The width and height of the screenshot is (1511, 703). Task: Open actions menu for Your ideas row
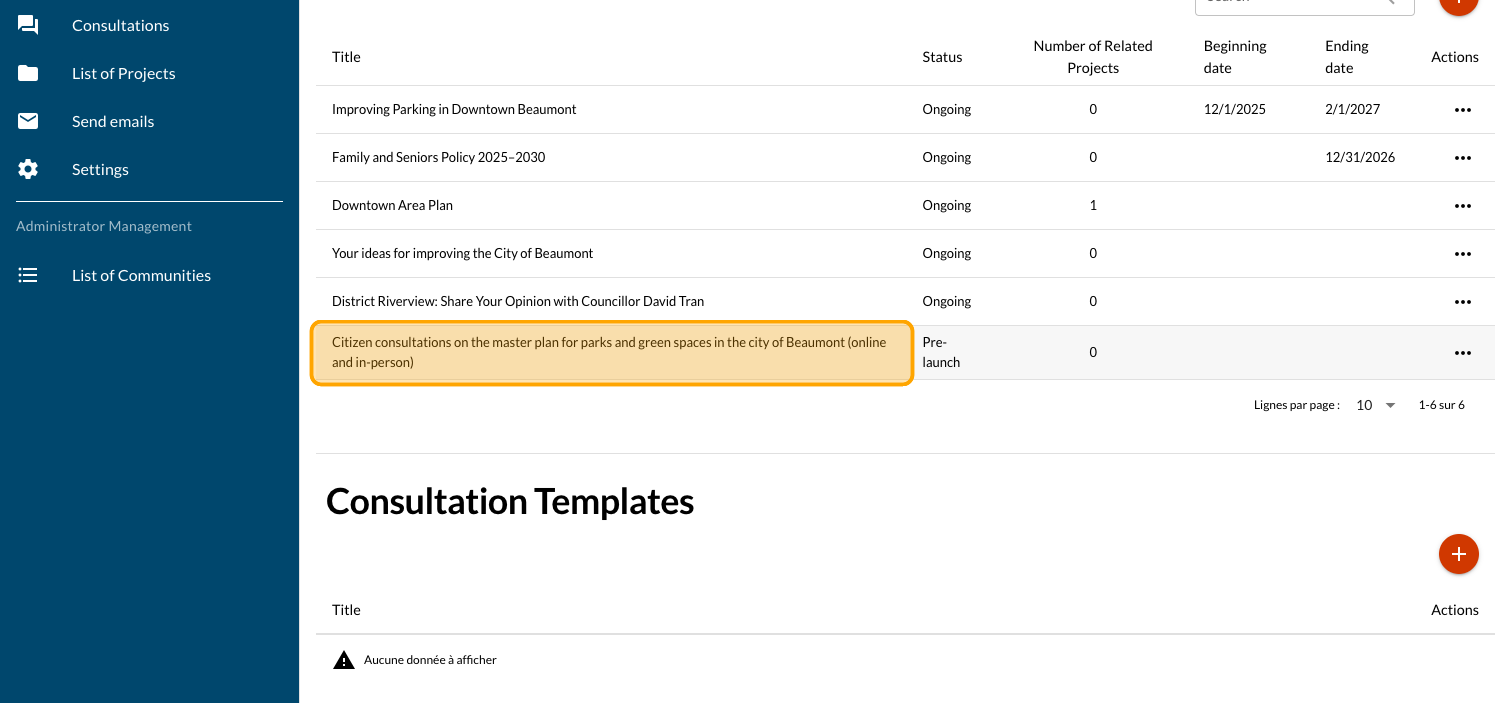(x=1462, y=254)
